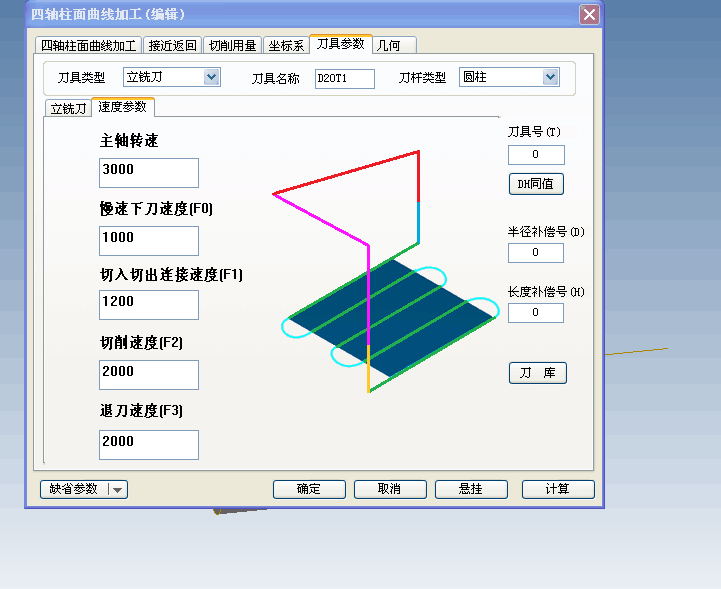This screenshot has width=721, height=589.
Task: Open the tool library with 刀库 button
Action: (x=538, y=373)
